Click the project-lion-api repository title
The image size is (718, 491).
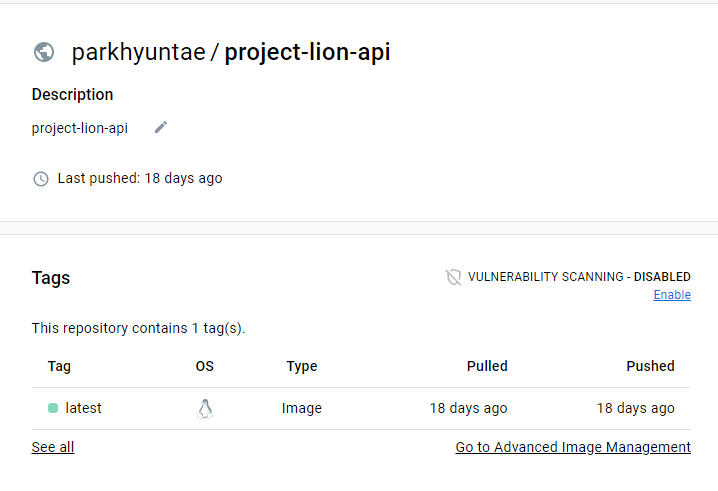pos(307,52)
